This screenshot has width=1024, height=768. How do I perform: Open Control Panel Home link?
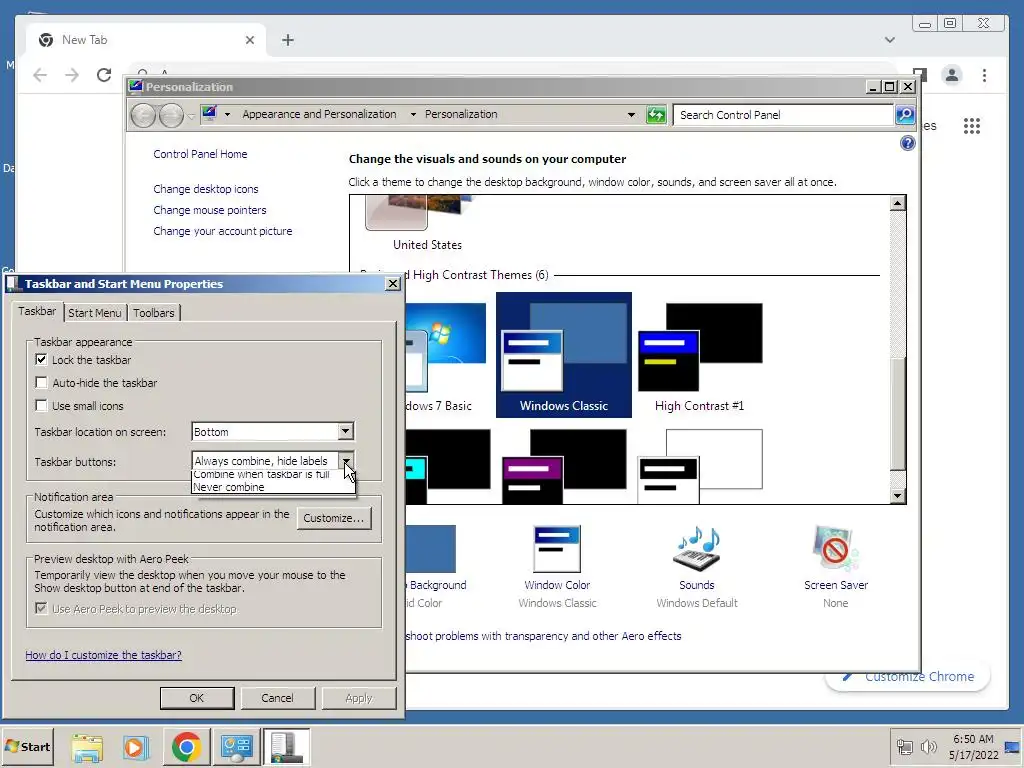pos(200,154)
